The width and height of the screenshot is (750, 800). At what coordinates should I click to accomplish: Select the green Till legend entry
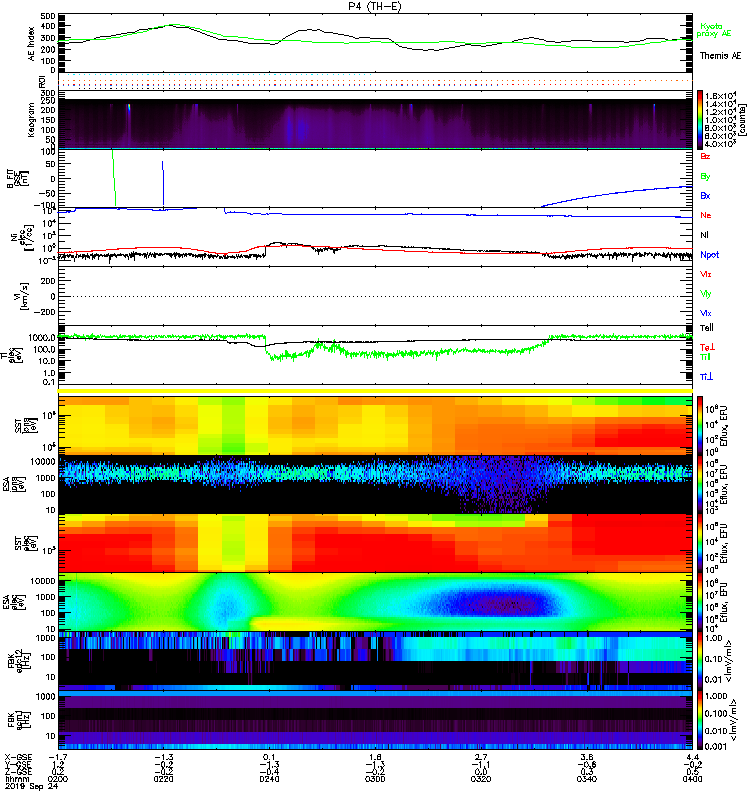(705, 357)
